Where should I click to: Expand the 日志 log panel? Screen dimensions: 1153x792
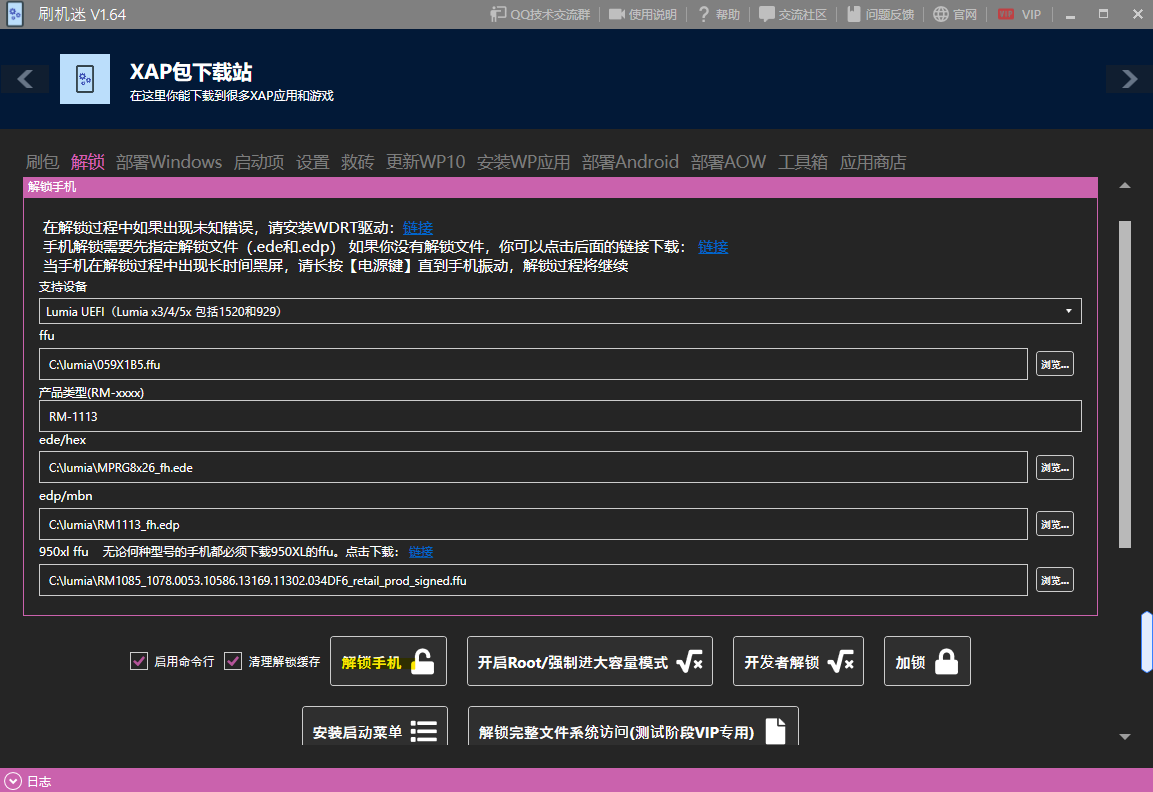tap(13, 781)
